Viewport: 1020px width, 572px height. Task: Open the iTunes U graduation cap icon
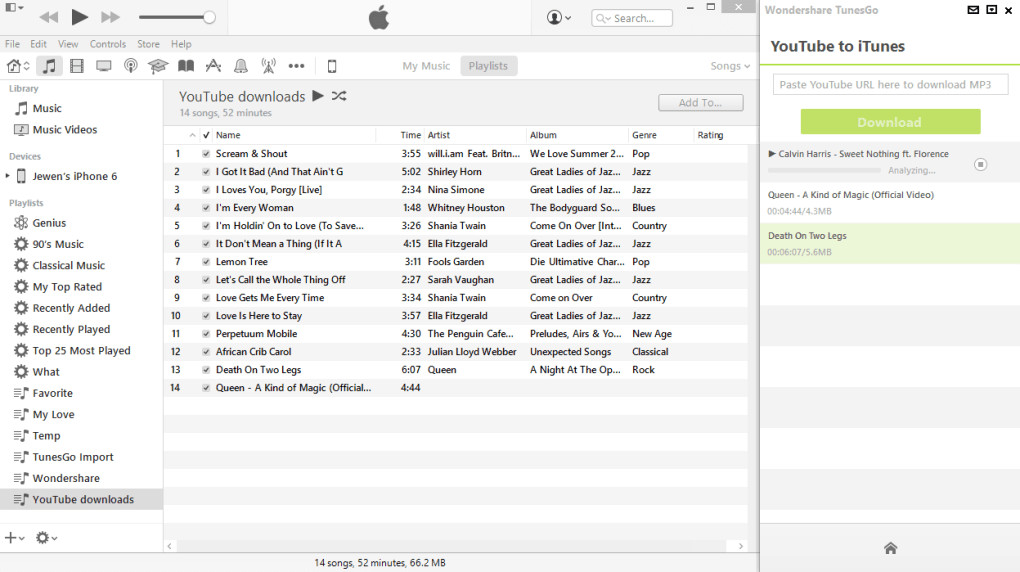[158, 66]
